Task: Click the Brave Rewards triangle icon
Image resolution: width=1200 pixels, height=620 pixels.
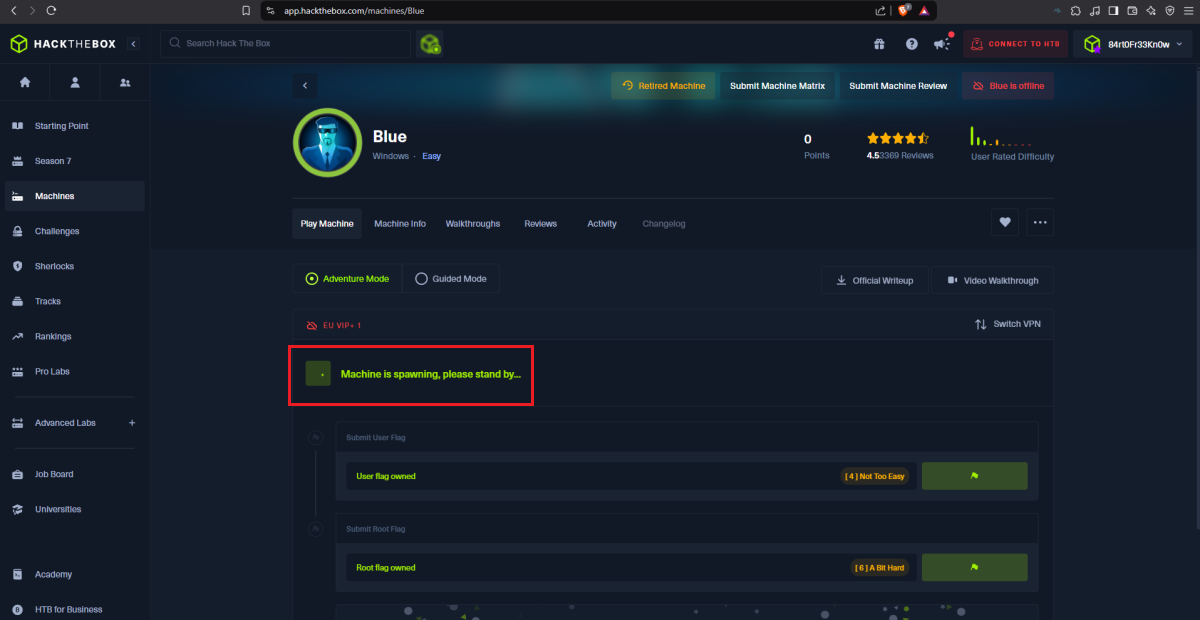Action: pos(925,11)
